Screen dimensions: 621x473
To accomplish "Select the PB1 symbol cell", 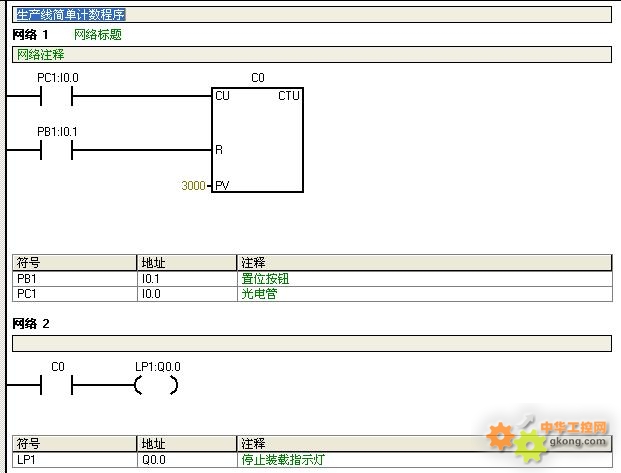I will [x=74, y=279].
